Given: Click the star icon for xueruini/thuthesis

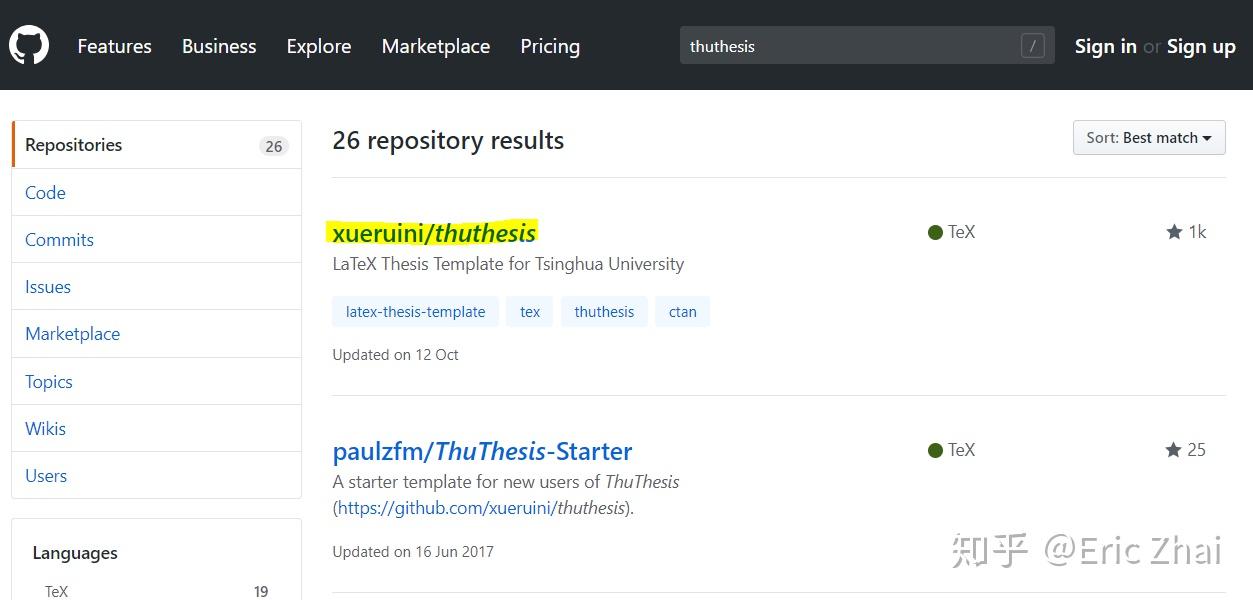Looking at the screenshot, I should tap(1174, 232).
